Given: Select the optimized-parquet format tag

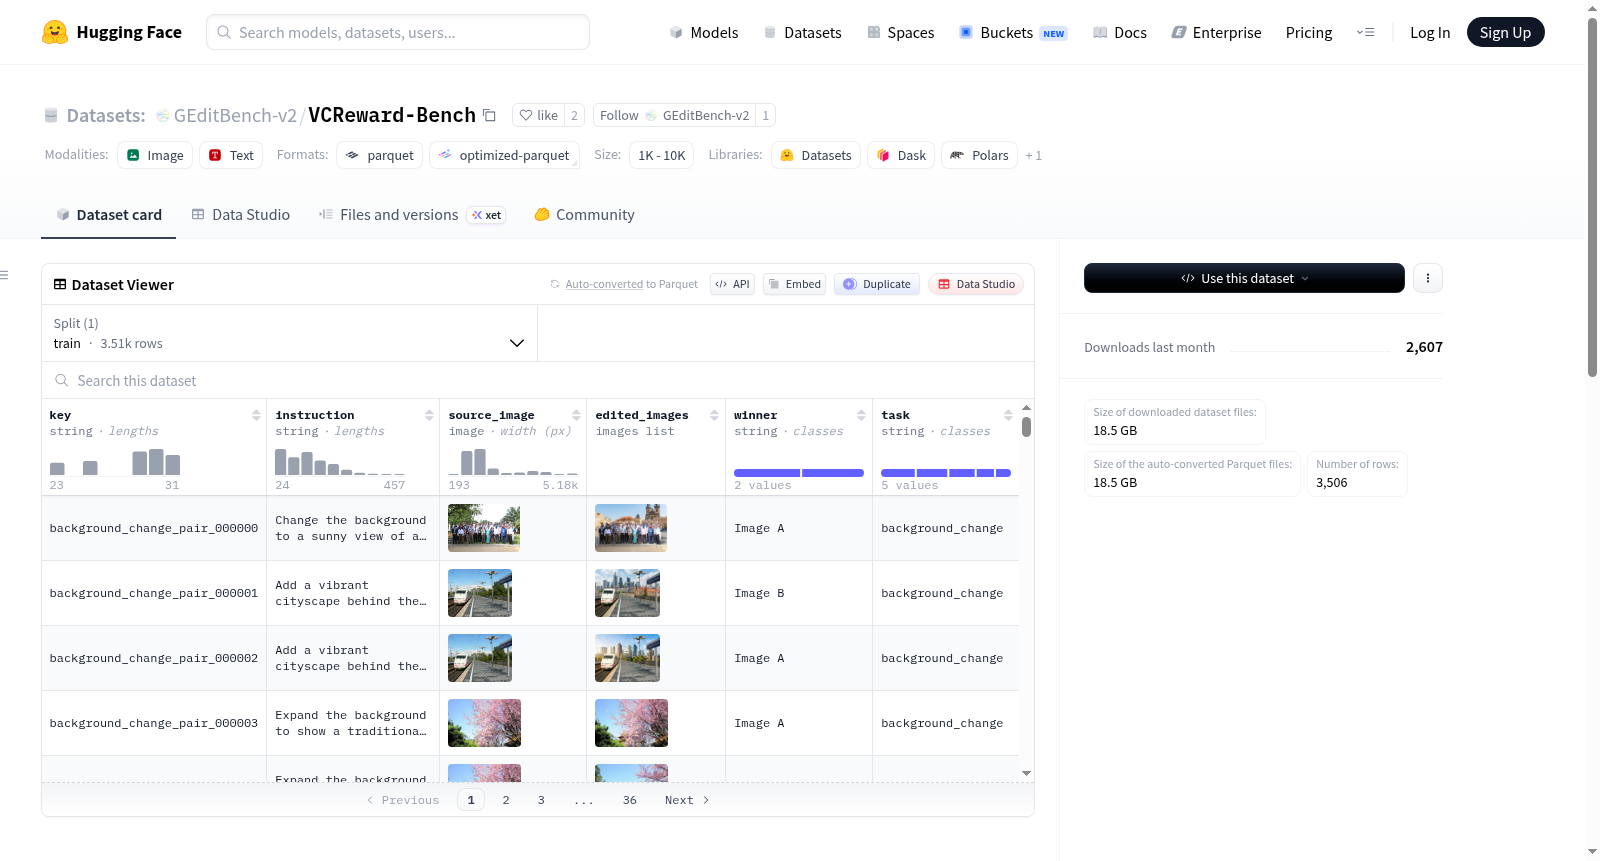Looking at the screenshot, I should coord(504,155).
